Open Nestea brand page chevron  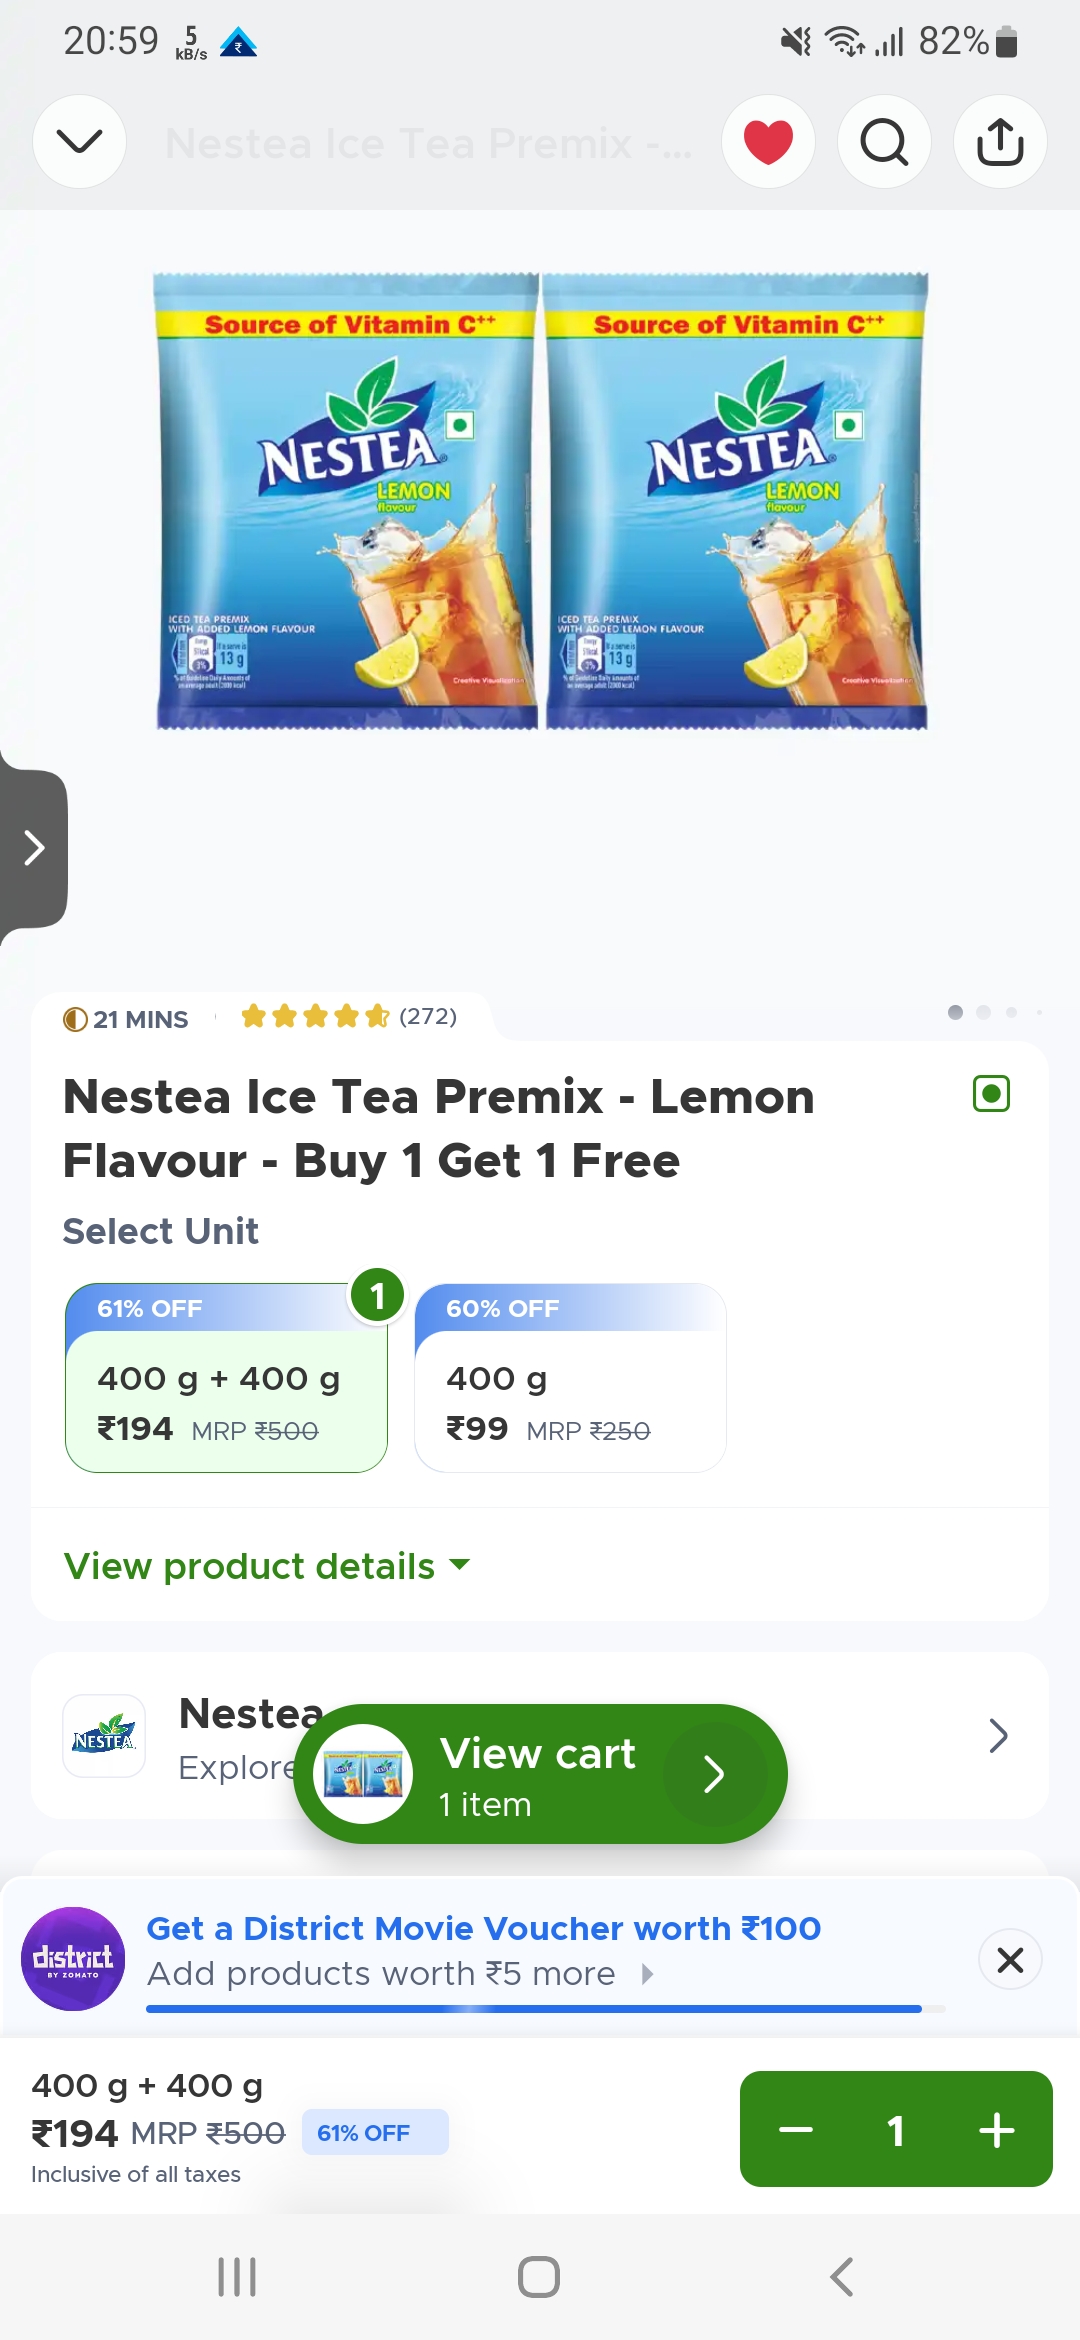[997, 1736]
